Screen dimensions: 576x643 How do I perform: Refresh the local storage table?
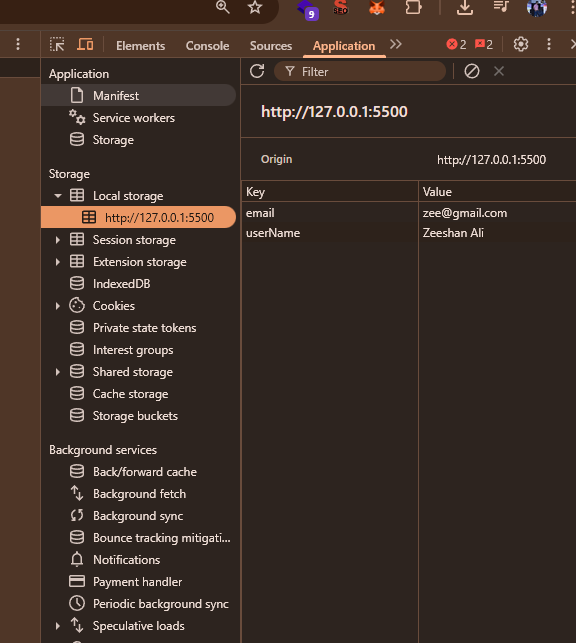[x=257, y=71]
